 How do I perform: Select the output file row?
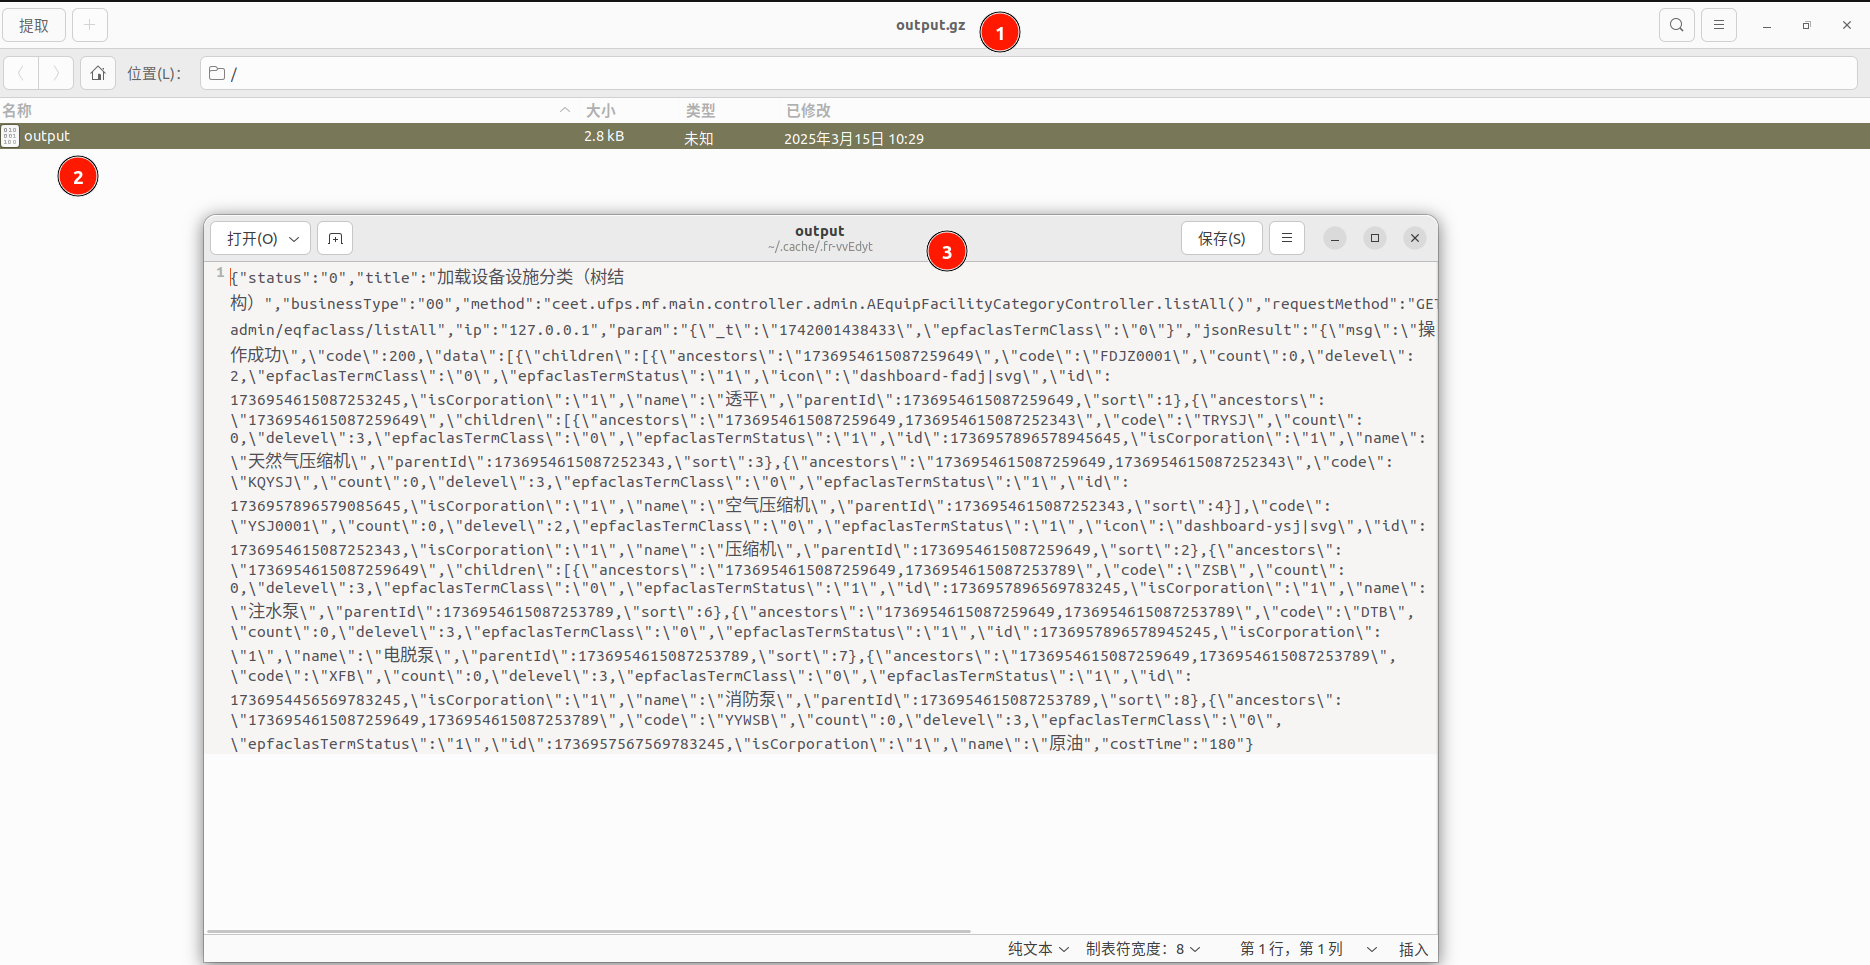[935, 136]
